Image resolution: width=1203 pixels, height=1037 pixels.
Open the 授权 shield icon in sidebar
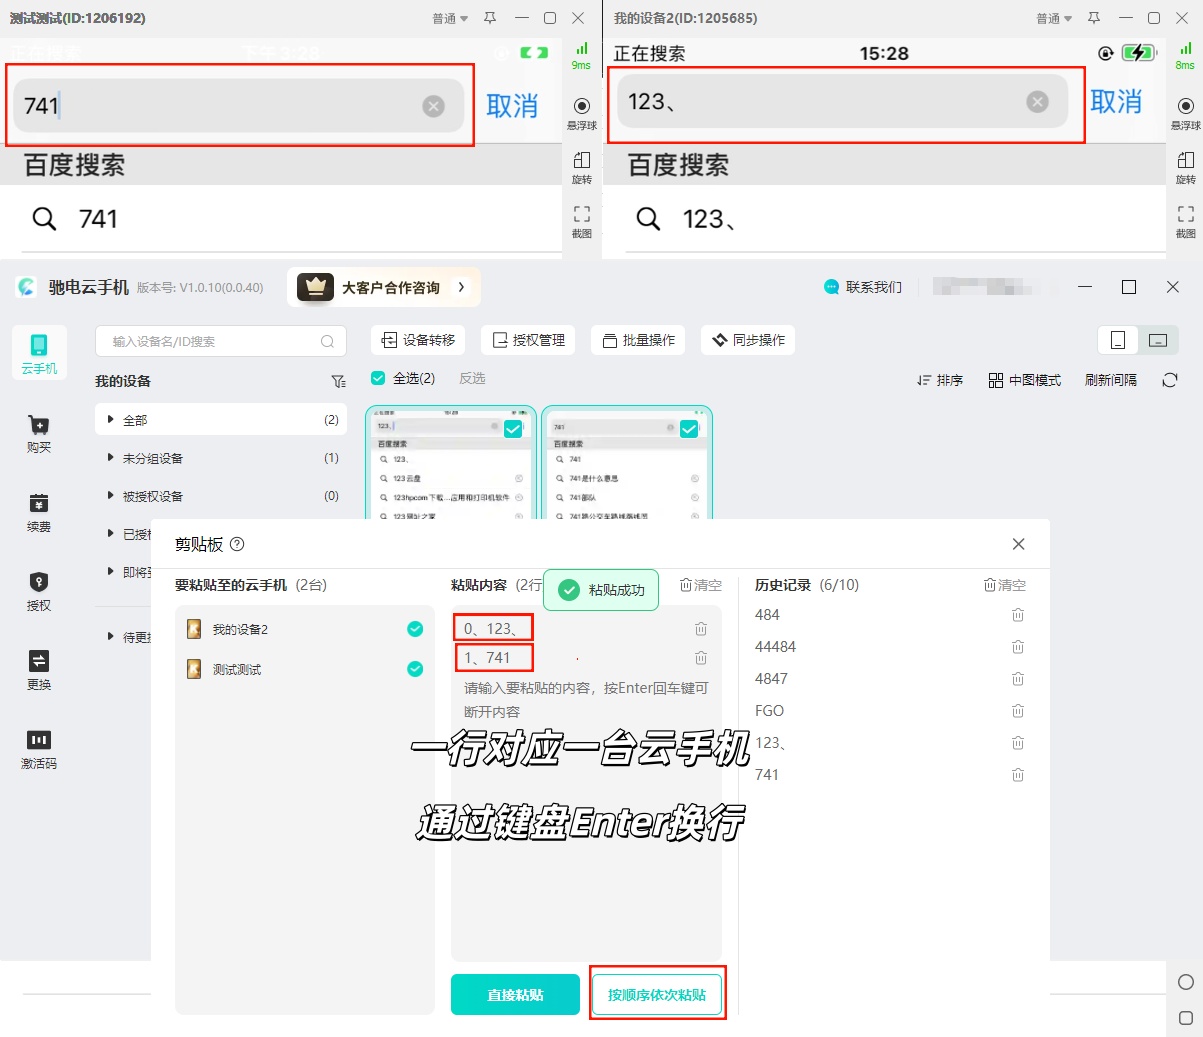coord(39,583)
